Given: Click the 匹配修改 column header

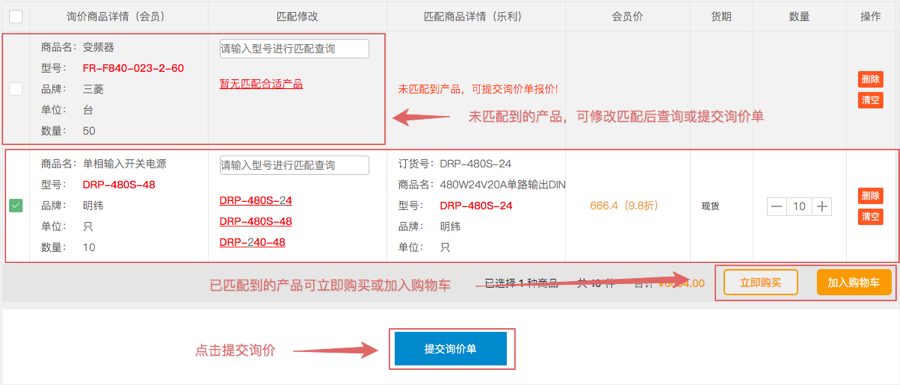Looking at the screenshot, I should (297, 17).
